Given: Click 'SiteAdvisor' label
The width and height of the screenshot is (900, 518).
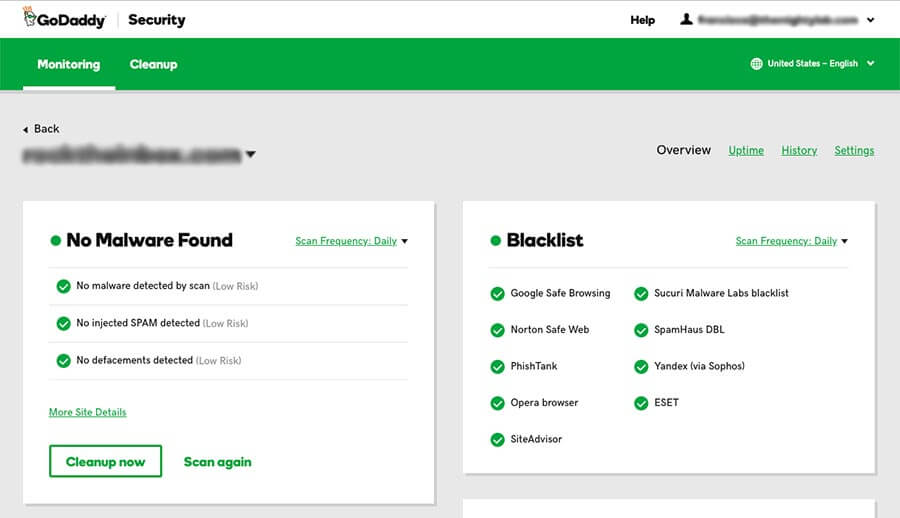Looking at the screenshot, I should [x=536, y=439].
